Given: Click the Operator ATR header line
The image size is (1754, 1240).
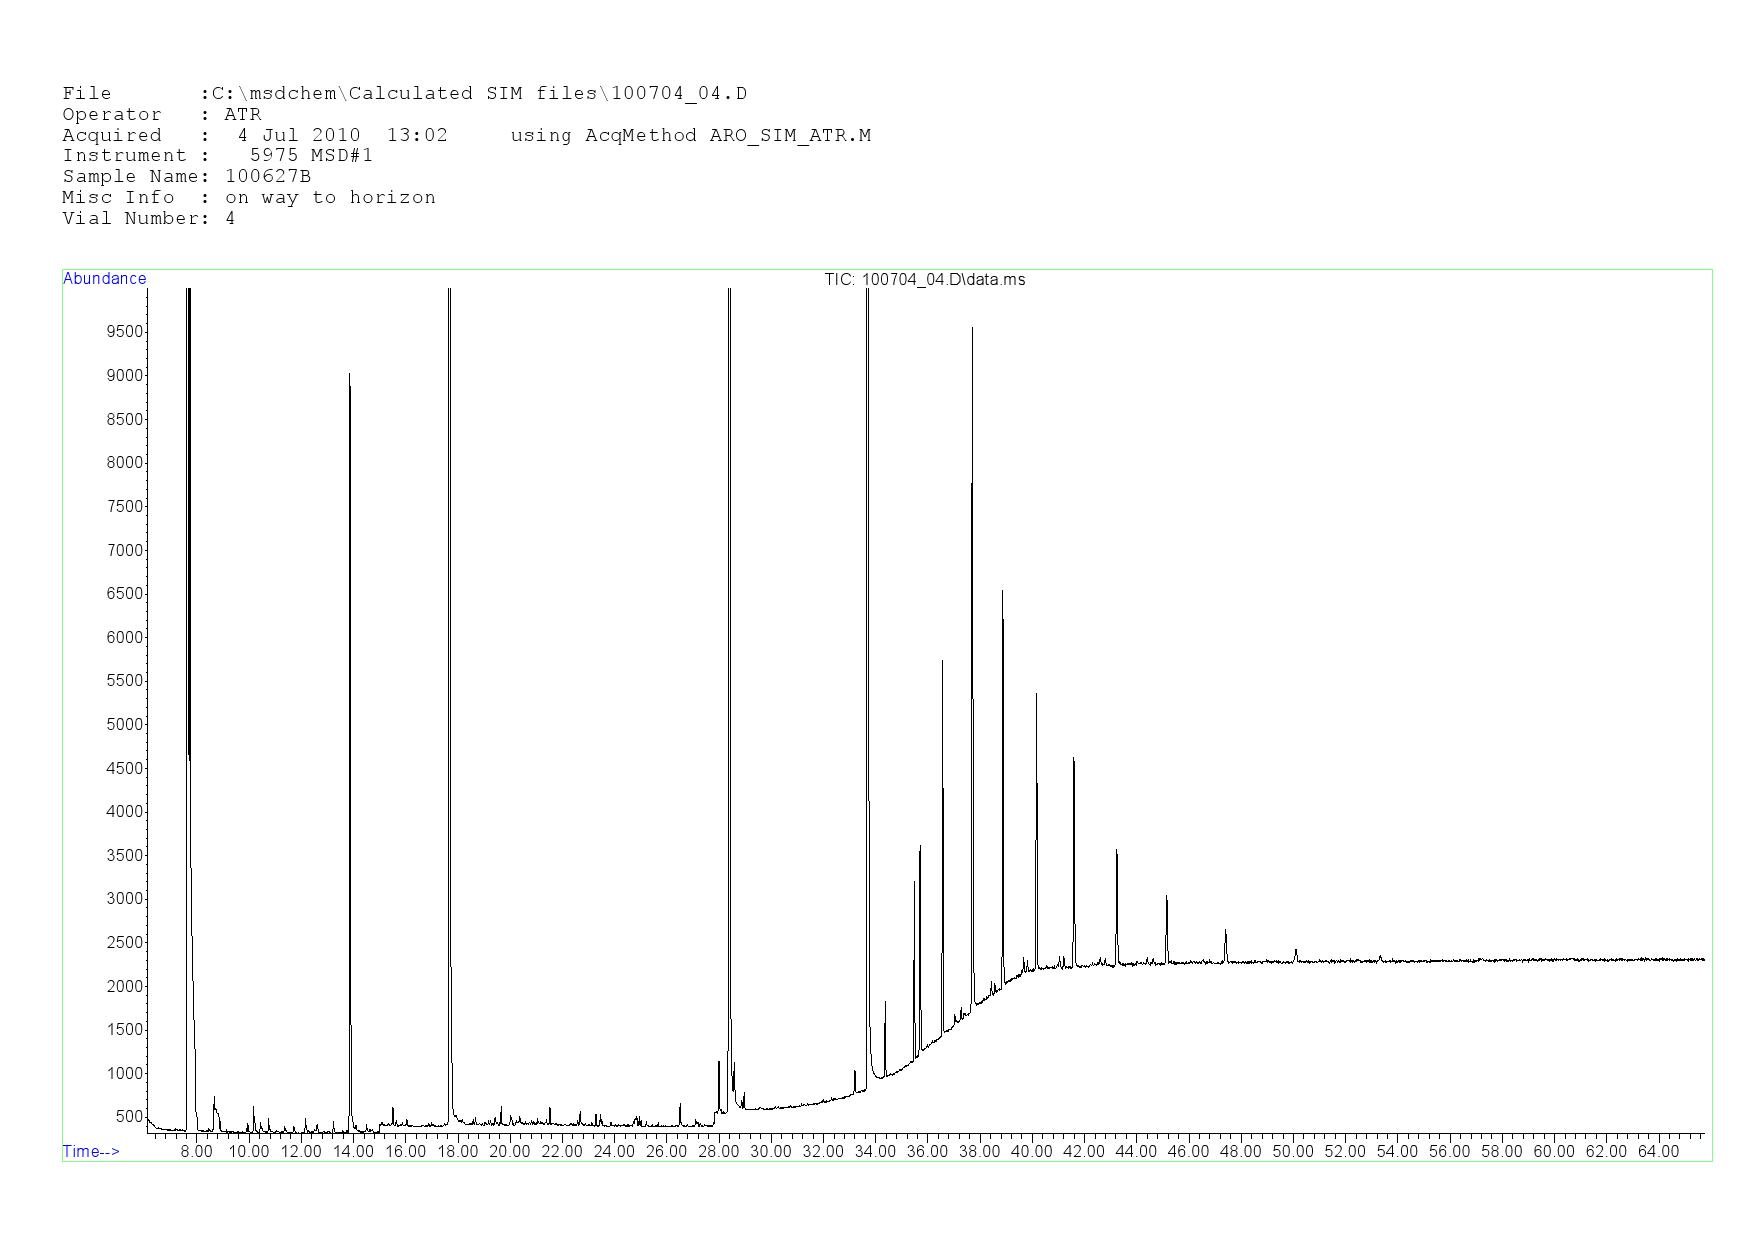Looking at the screenshot, I should pyautogui.click(x=162, y=115).
